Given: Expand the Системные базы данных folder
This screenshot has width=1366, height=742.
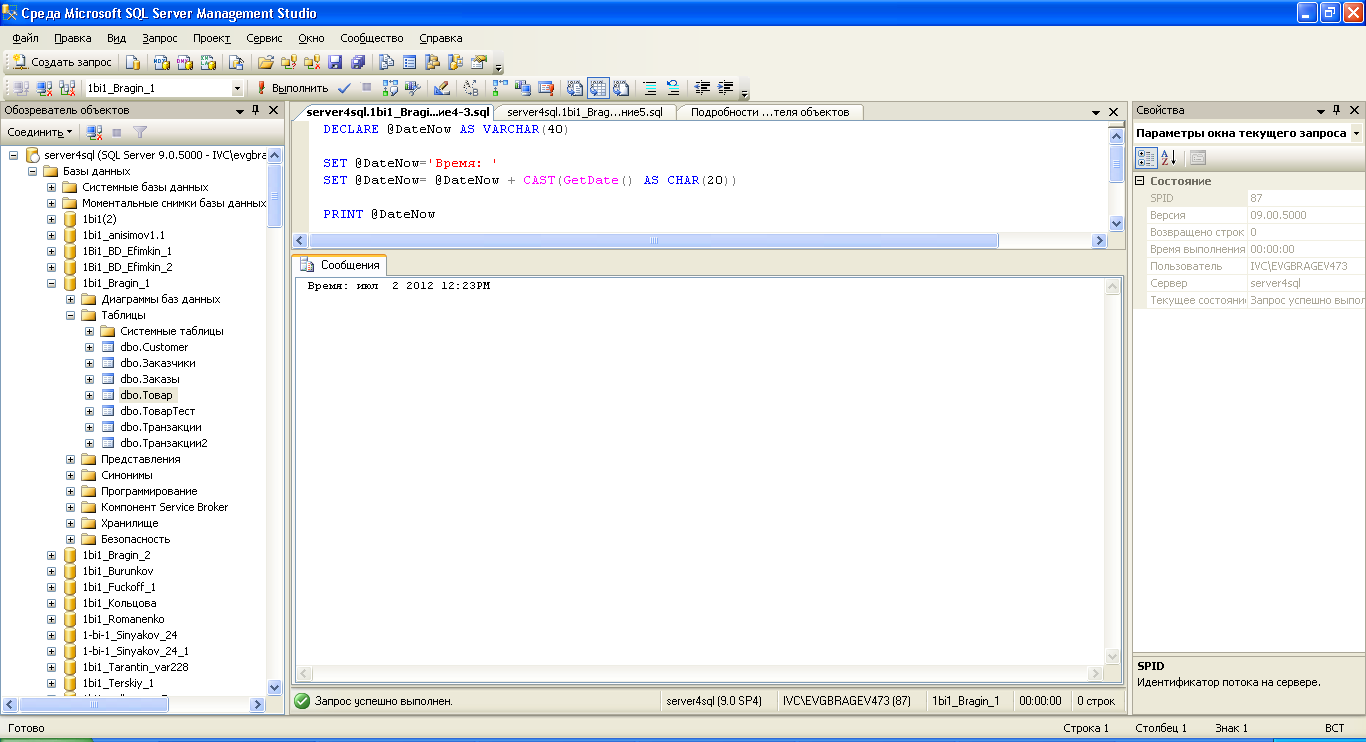Looking at the screenshot, I should (x=52, y=187).
